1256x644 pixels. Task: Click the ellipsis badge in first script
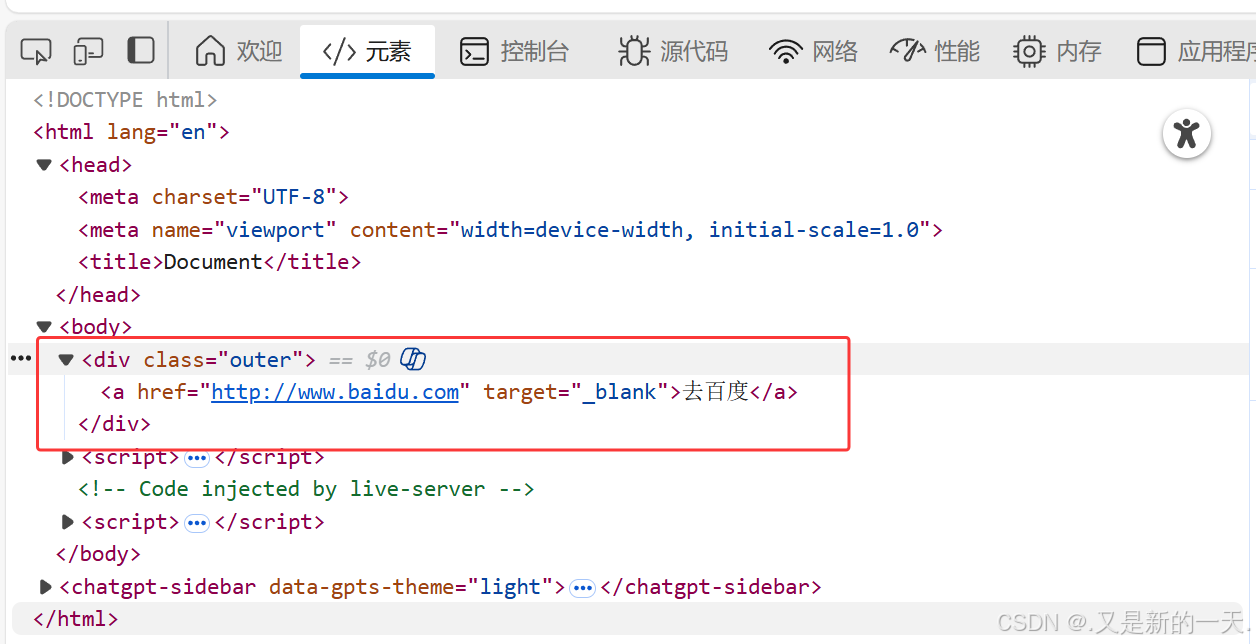[197, 458]
